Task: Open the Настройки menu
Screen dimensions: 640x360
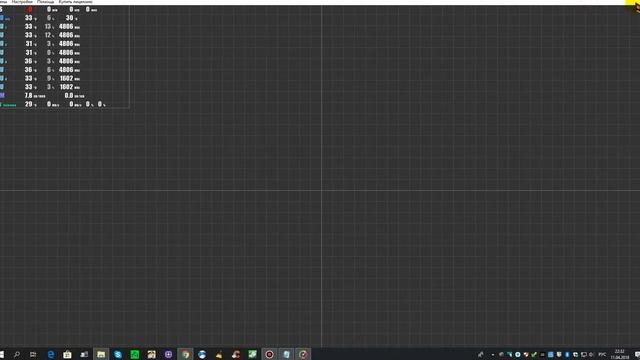Action: pos(22,2)
